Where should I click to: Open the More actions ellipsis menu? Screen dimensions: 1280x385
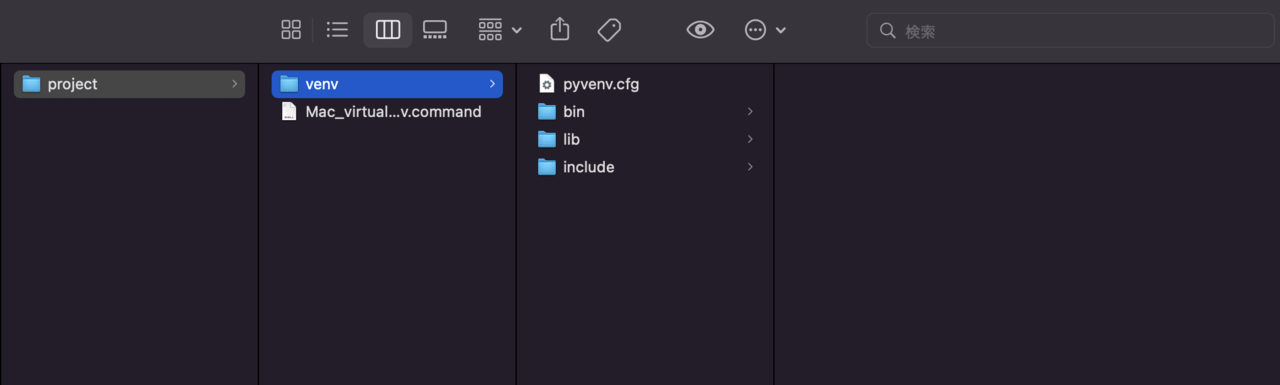coord(766,30)
